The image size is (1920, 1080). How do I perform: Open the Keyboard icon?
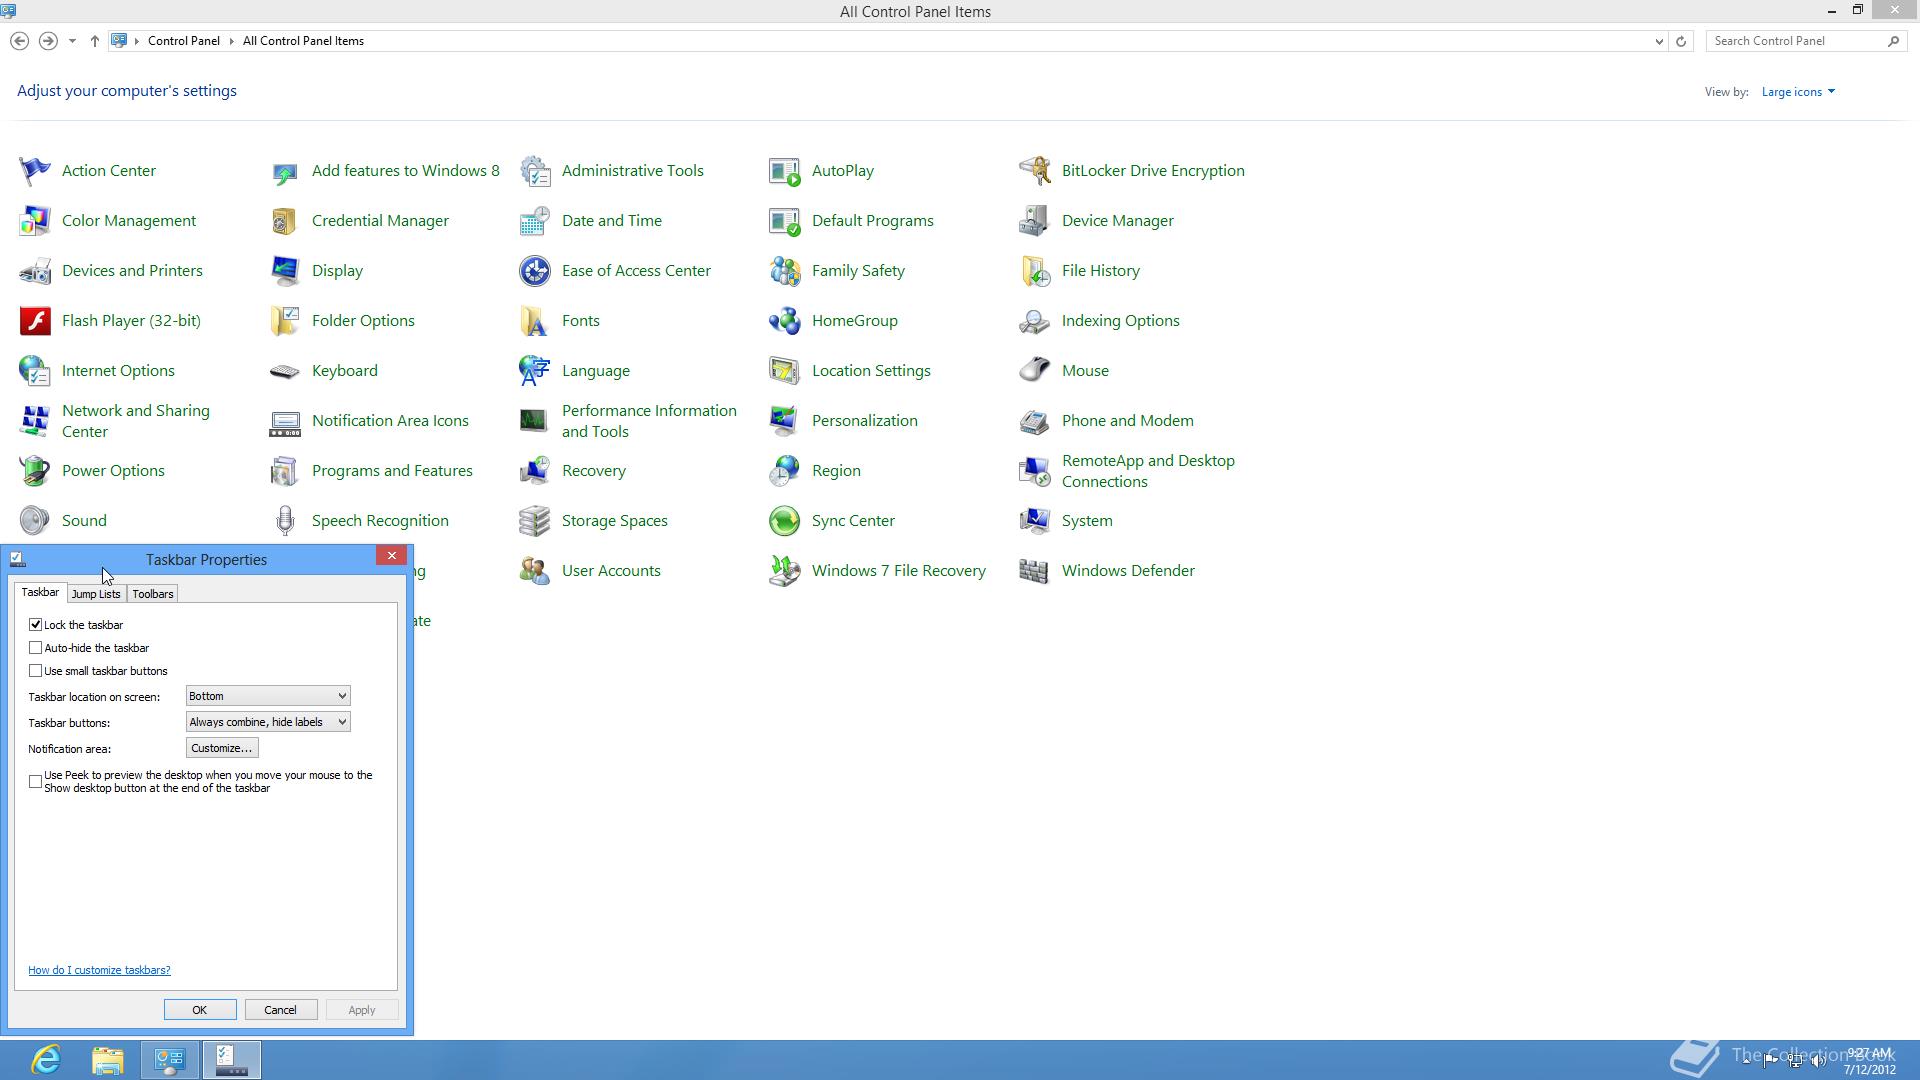click(x=285, y=371)
